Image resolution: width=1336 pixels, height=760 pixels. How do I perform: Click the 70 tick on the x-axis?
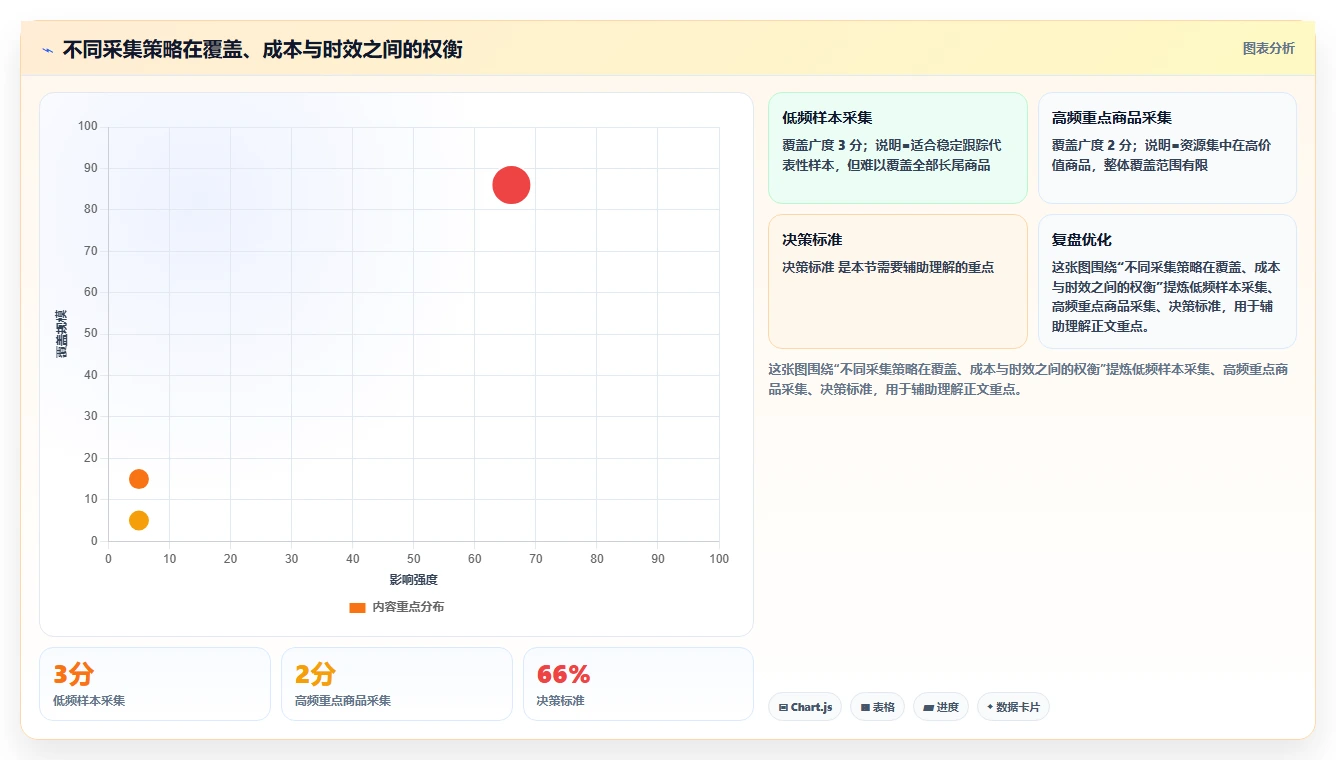[x=536, y=559]
